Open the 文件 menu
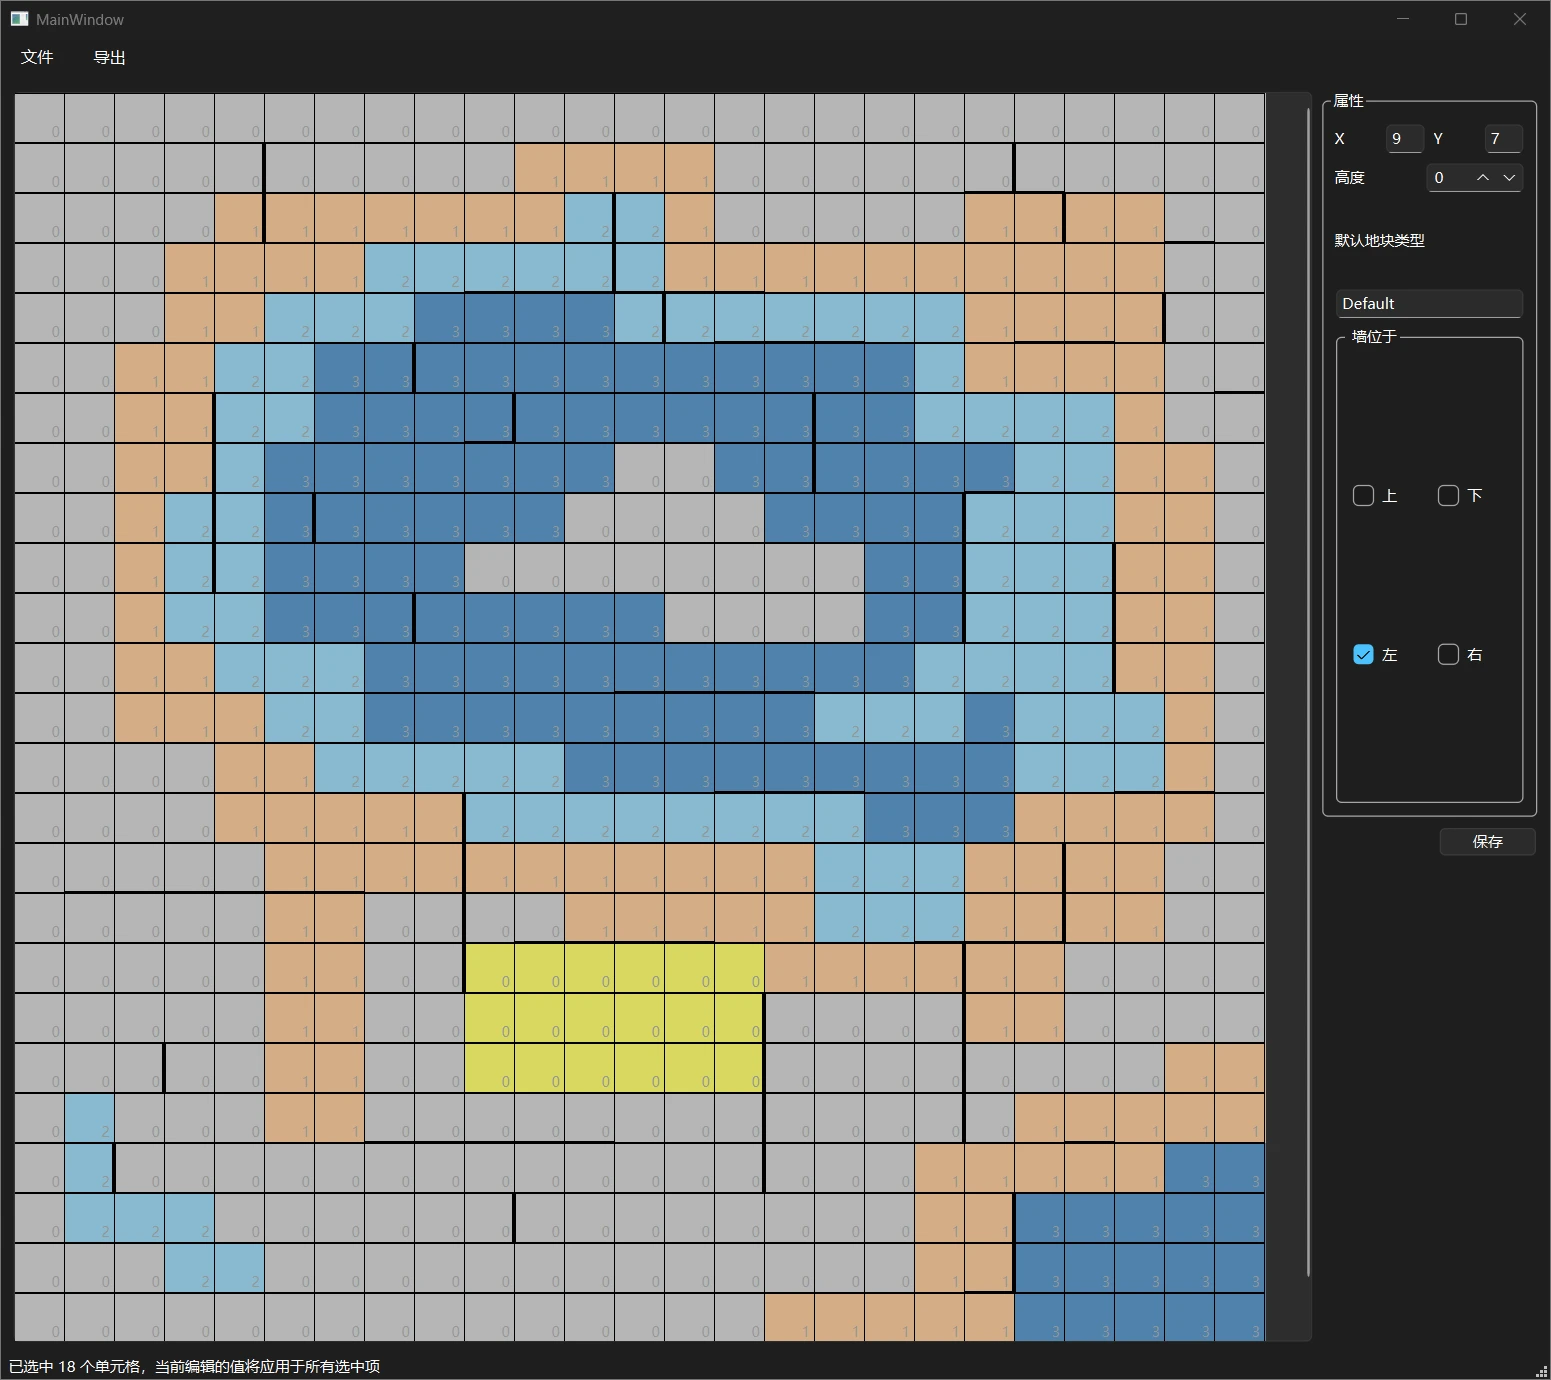Viewport: 1551px width, 1380px height. tap(37, 57)
